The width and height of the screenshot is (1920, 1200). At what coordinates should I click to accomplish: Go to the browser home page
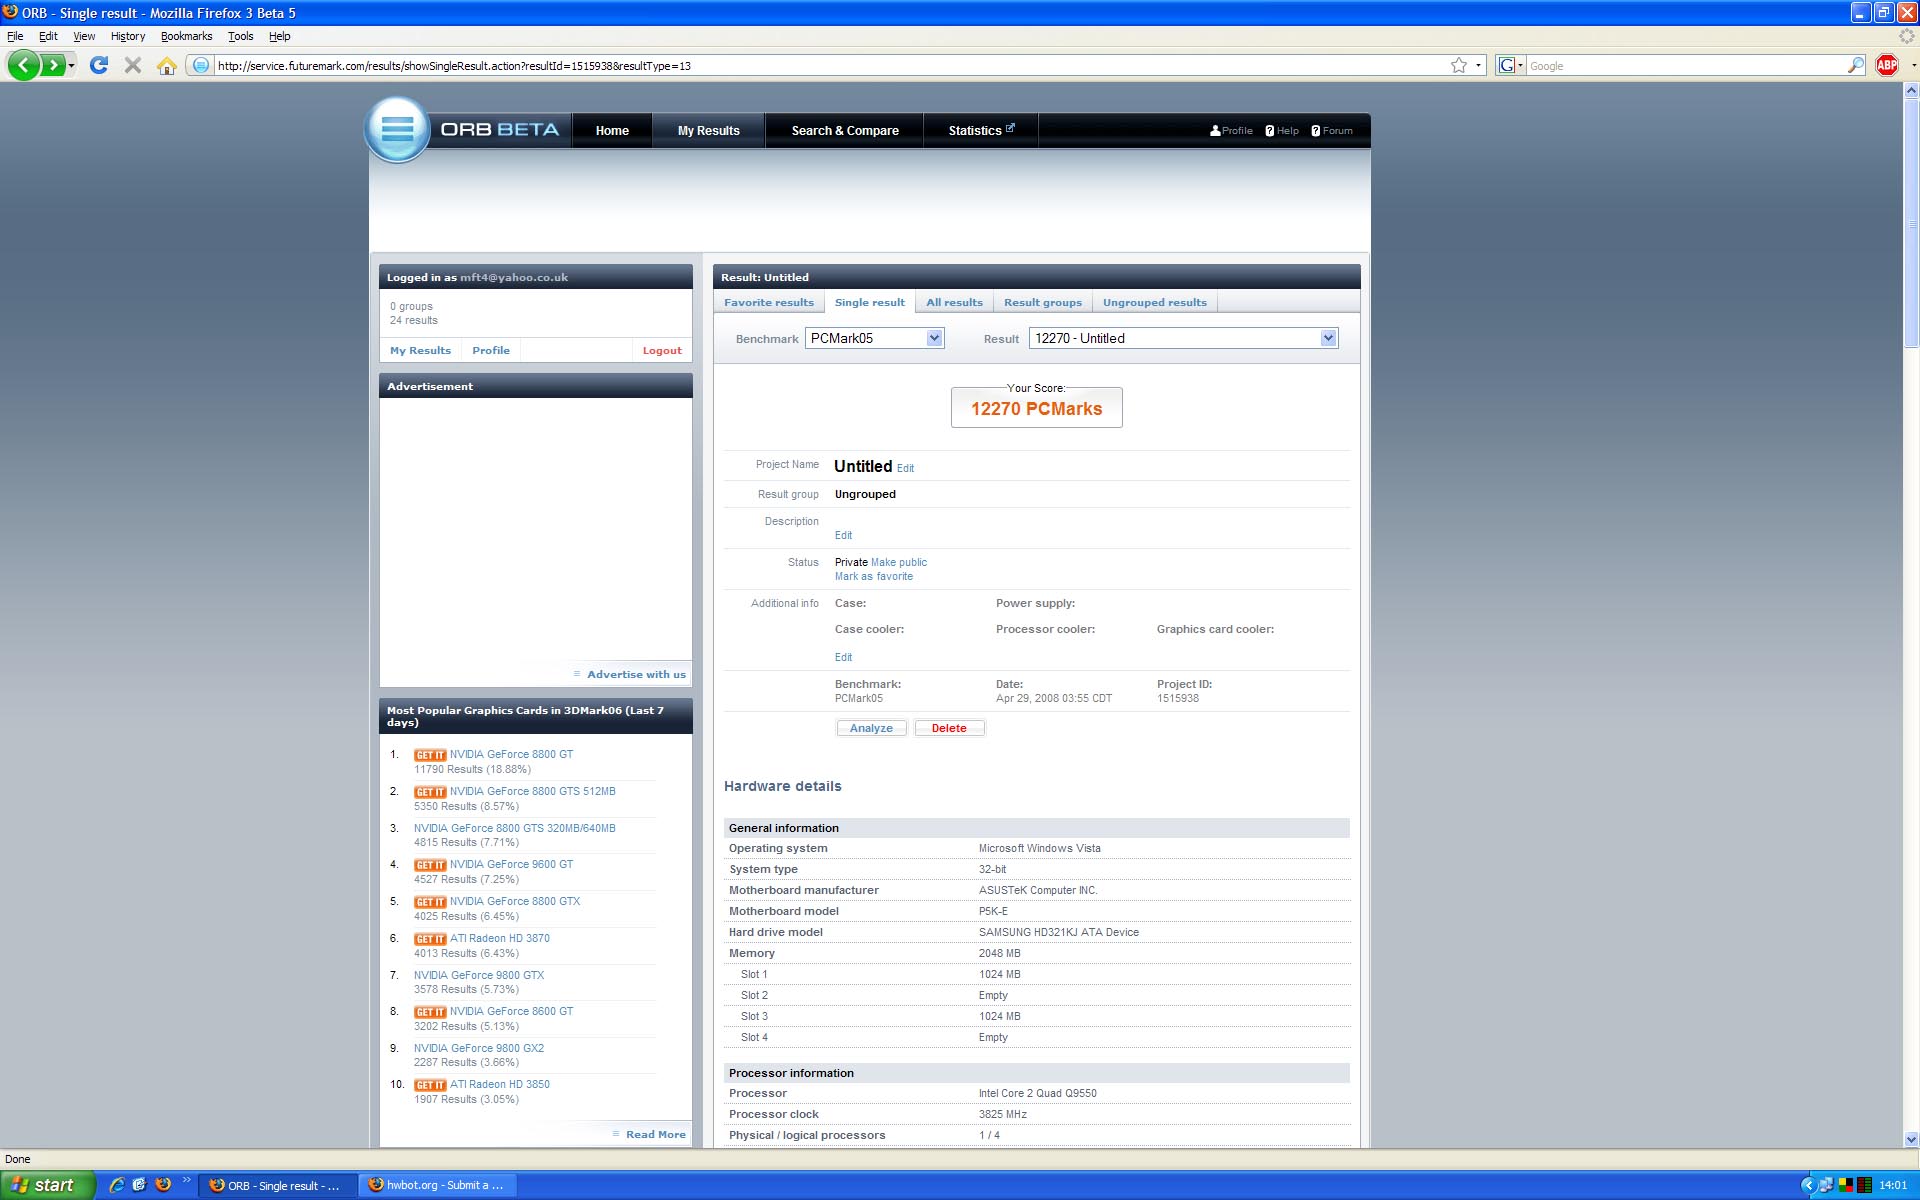(167, 66)
